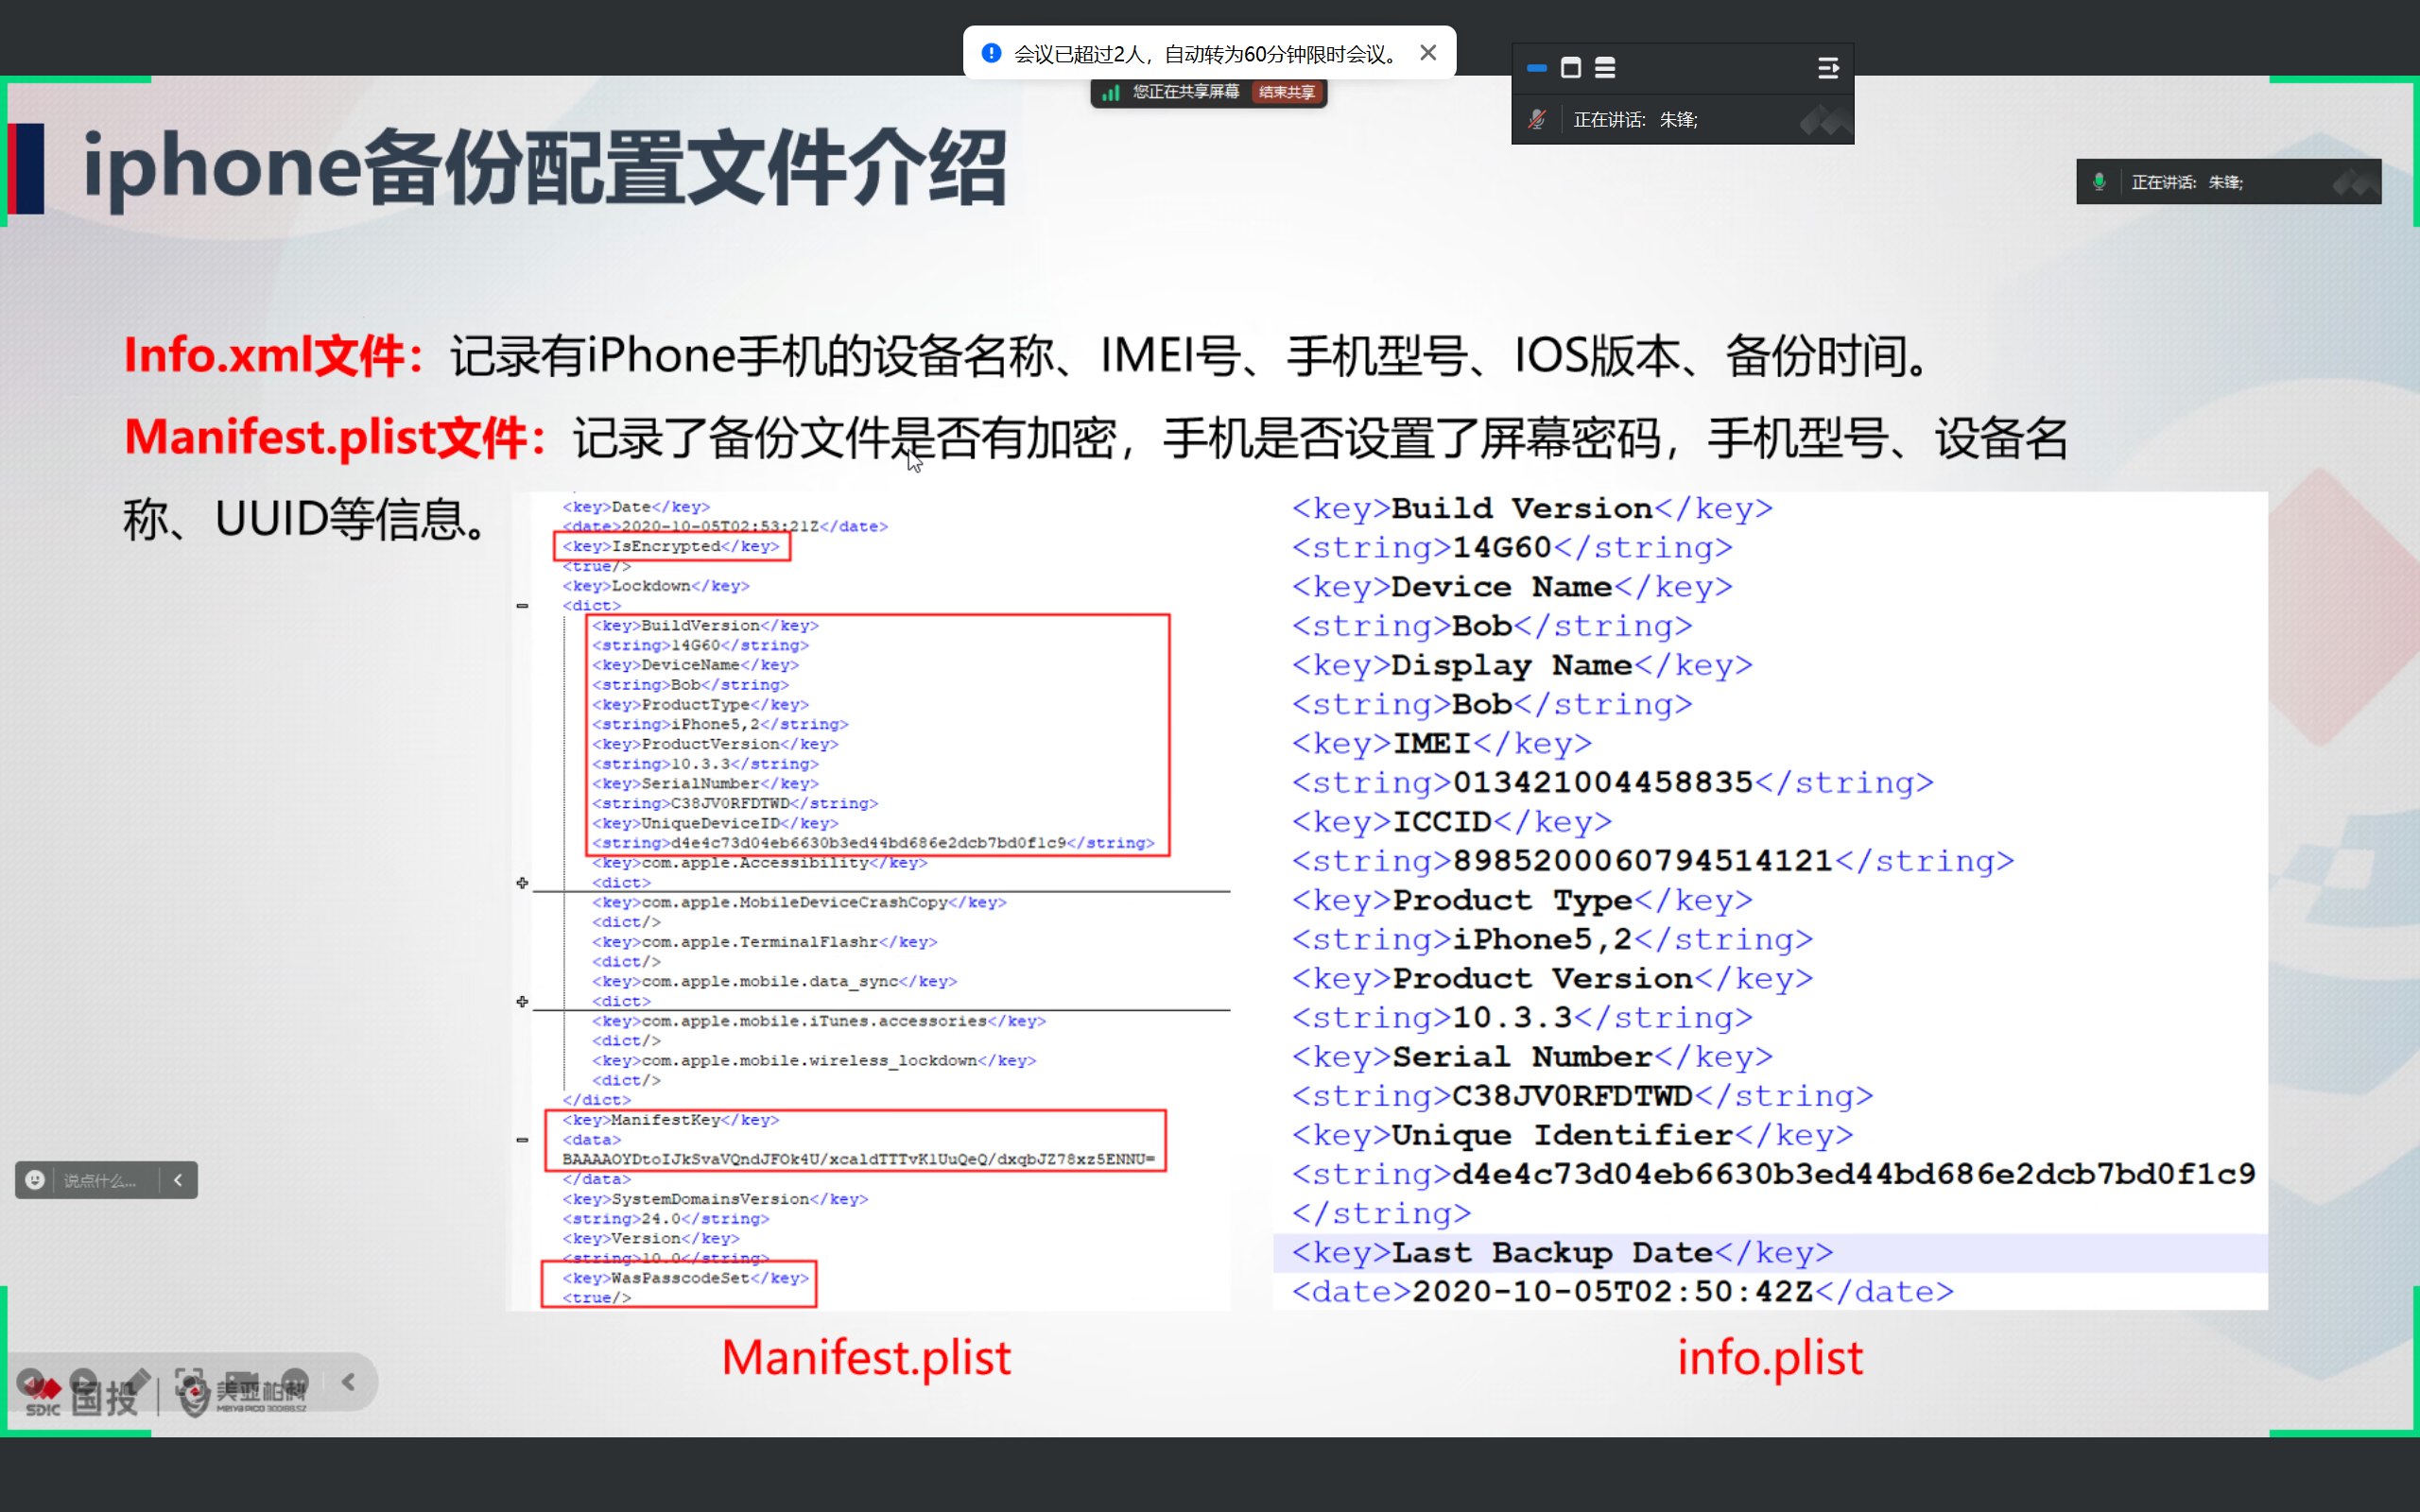Click the ManifestKey key line
Viewport: 2420px width, 1512px height.
[x=671, y=1120]
